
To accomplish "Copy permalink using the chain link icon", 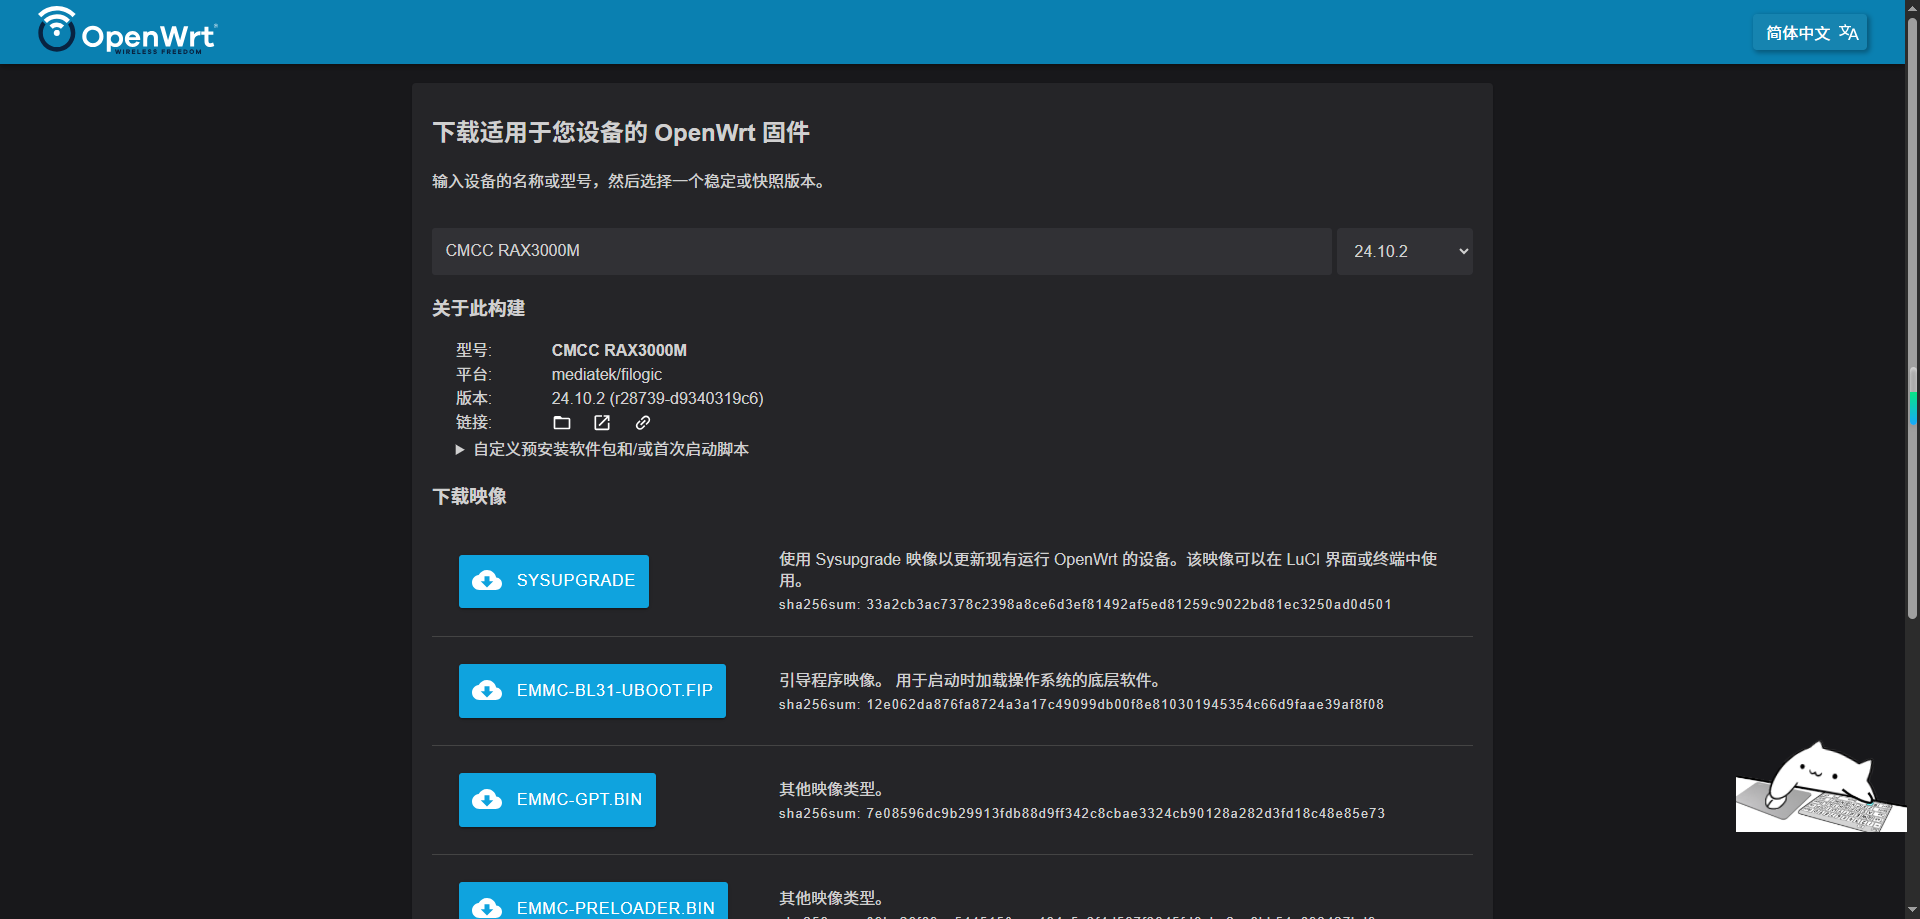I will click(642, 422).
